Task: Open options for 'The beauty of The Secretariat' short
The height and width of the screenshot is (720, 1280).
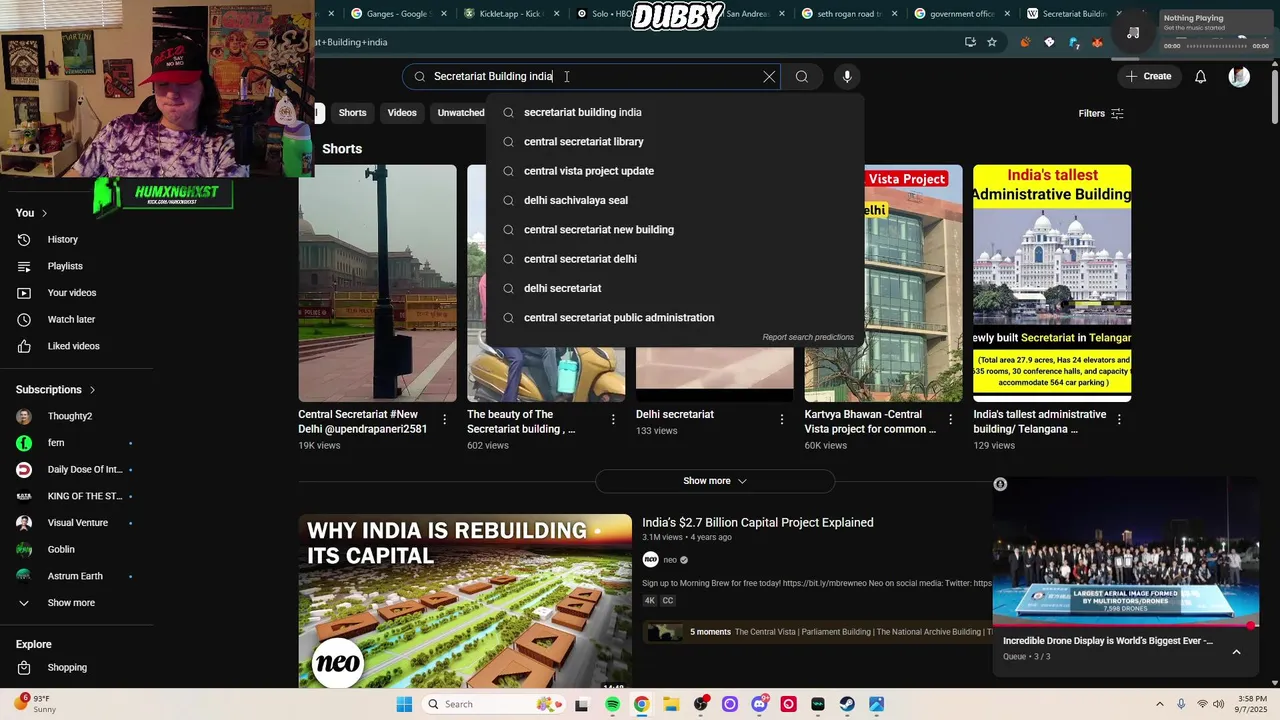Action: click(614, 420)
